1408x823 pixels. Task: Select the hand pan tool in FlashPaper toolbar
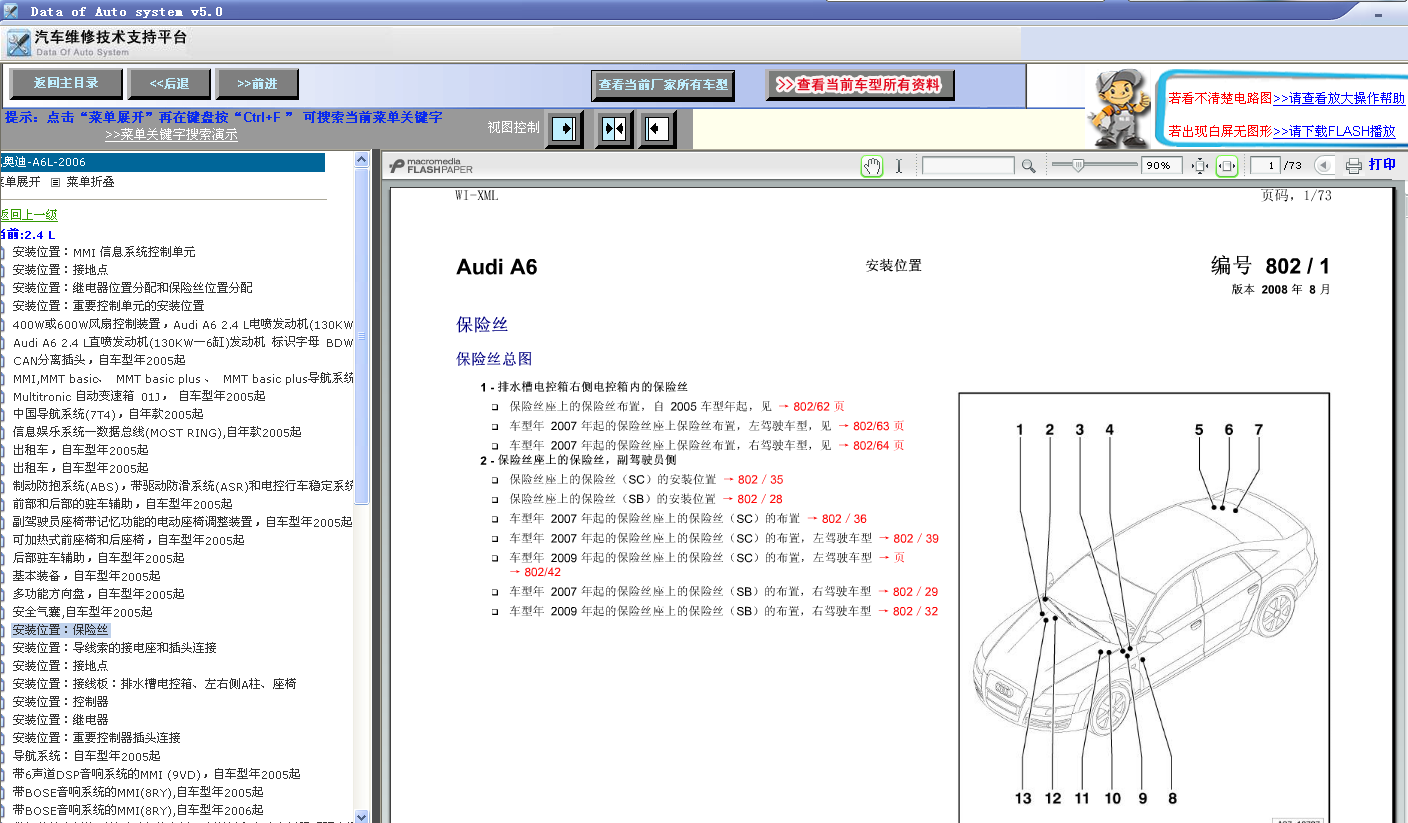tap(872, 166)
